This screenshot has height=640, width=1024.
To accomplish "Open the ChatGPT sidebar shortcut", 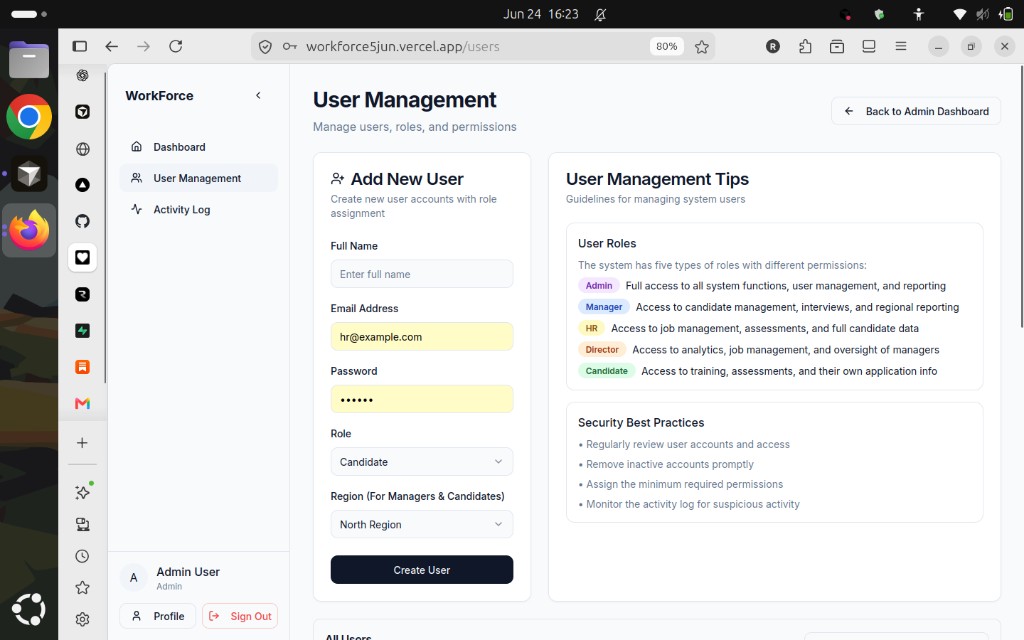I will pos(82,75).
